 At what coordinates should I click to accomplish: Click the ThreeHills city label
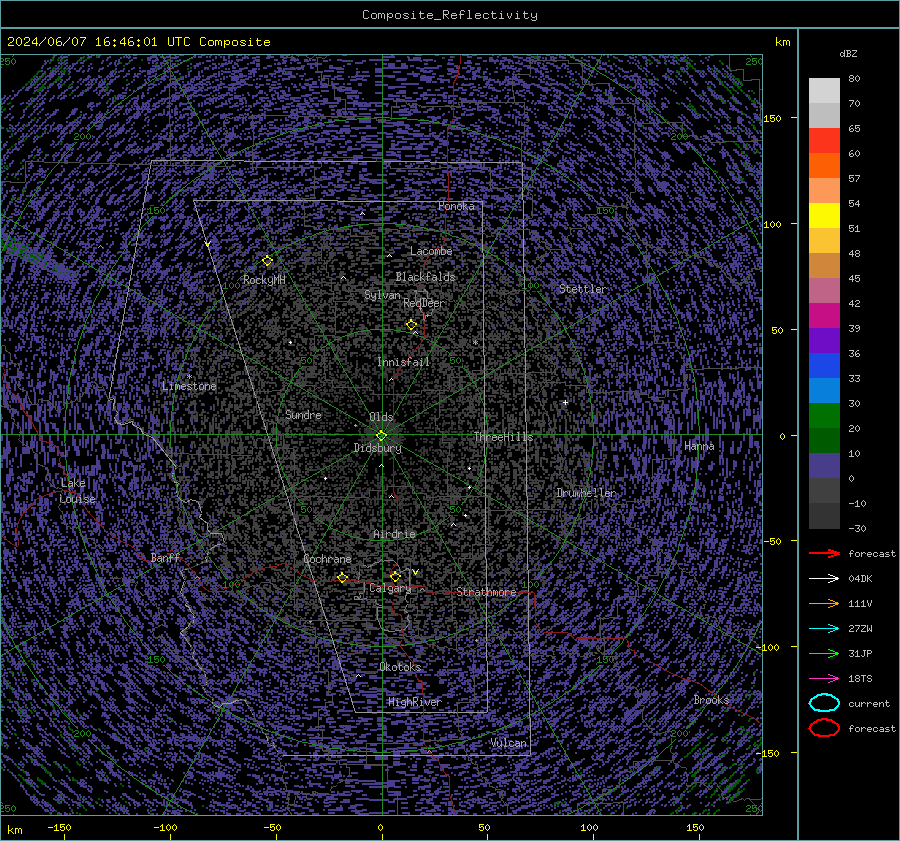(503, 437)
